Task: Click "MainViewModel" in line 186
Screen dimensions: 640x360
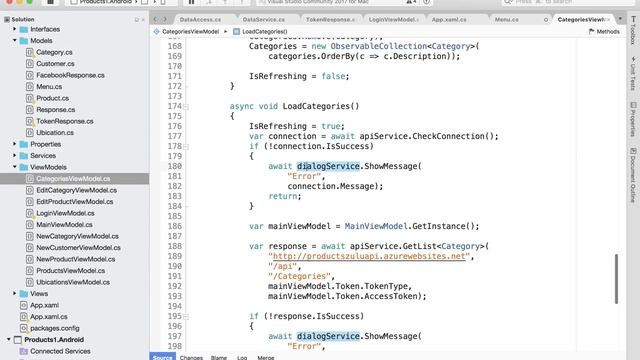Action: 376,226
